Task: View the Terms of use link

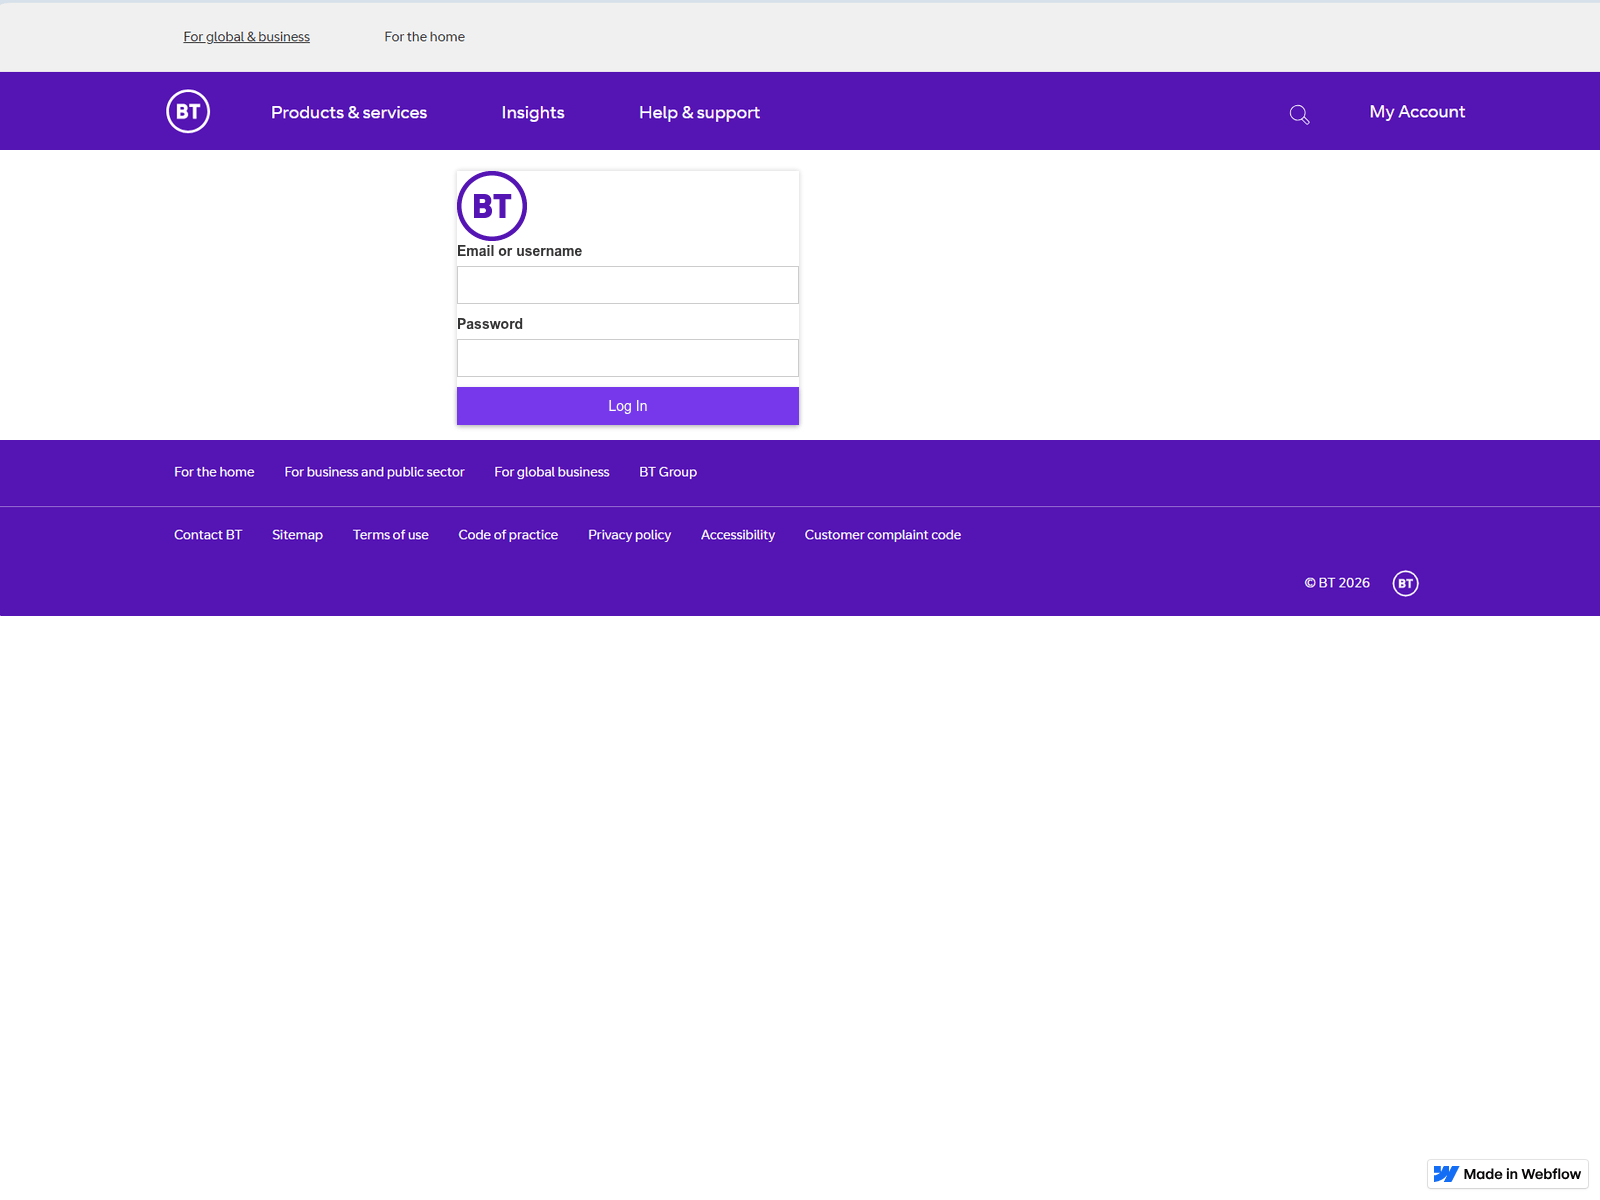Action: [390, 535]
